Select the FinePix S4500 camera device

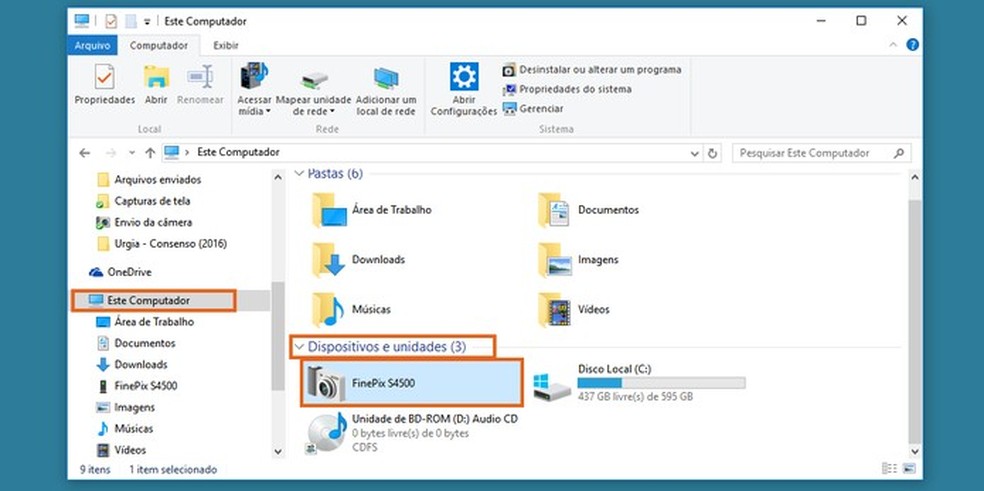click(x=412, y=383)
